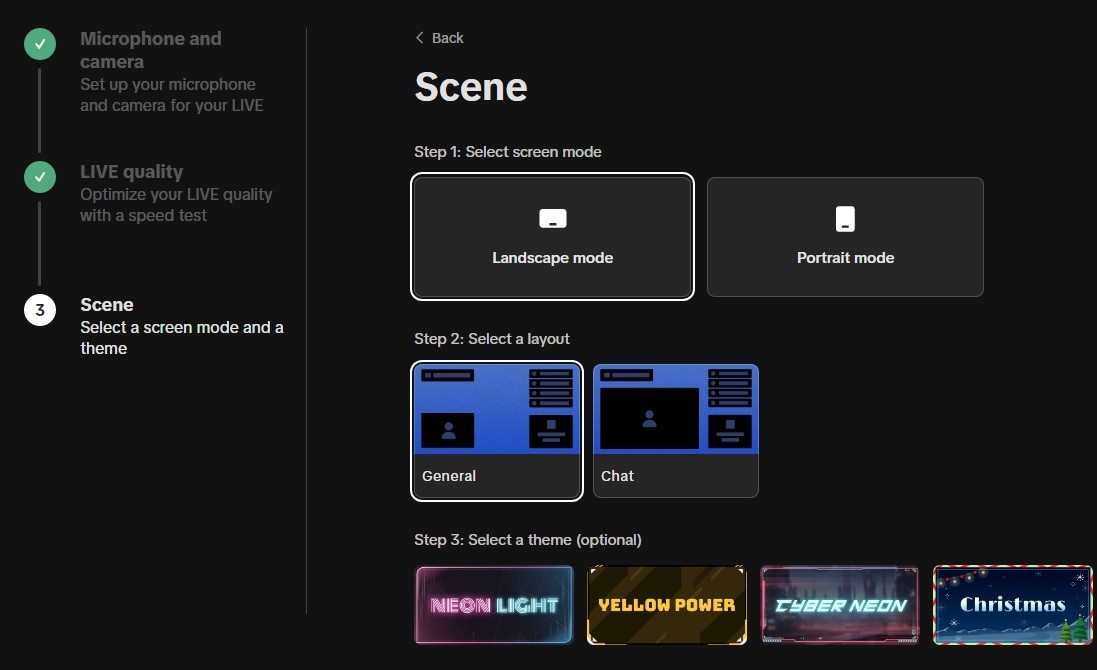Click the General layout preview image

pos(497,410)
